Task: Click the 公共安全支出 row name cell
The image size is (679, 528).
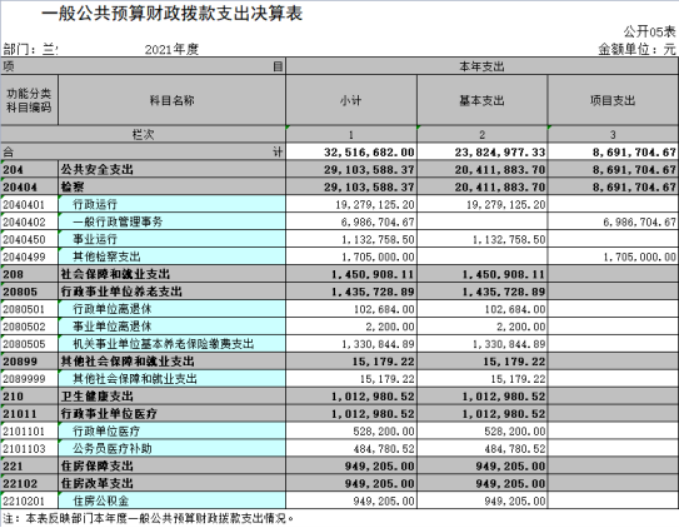Action: point(171,170)
